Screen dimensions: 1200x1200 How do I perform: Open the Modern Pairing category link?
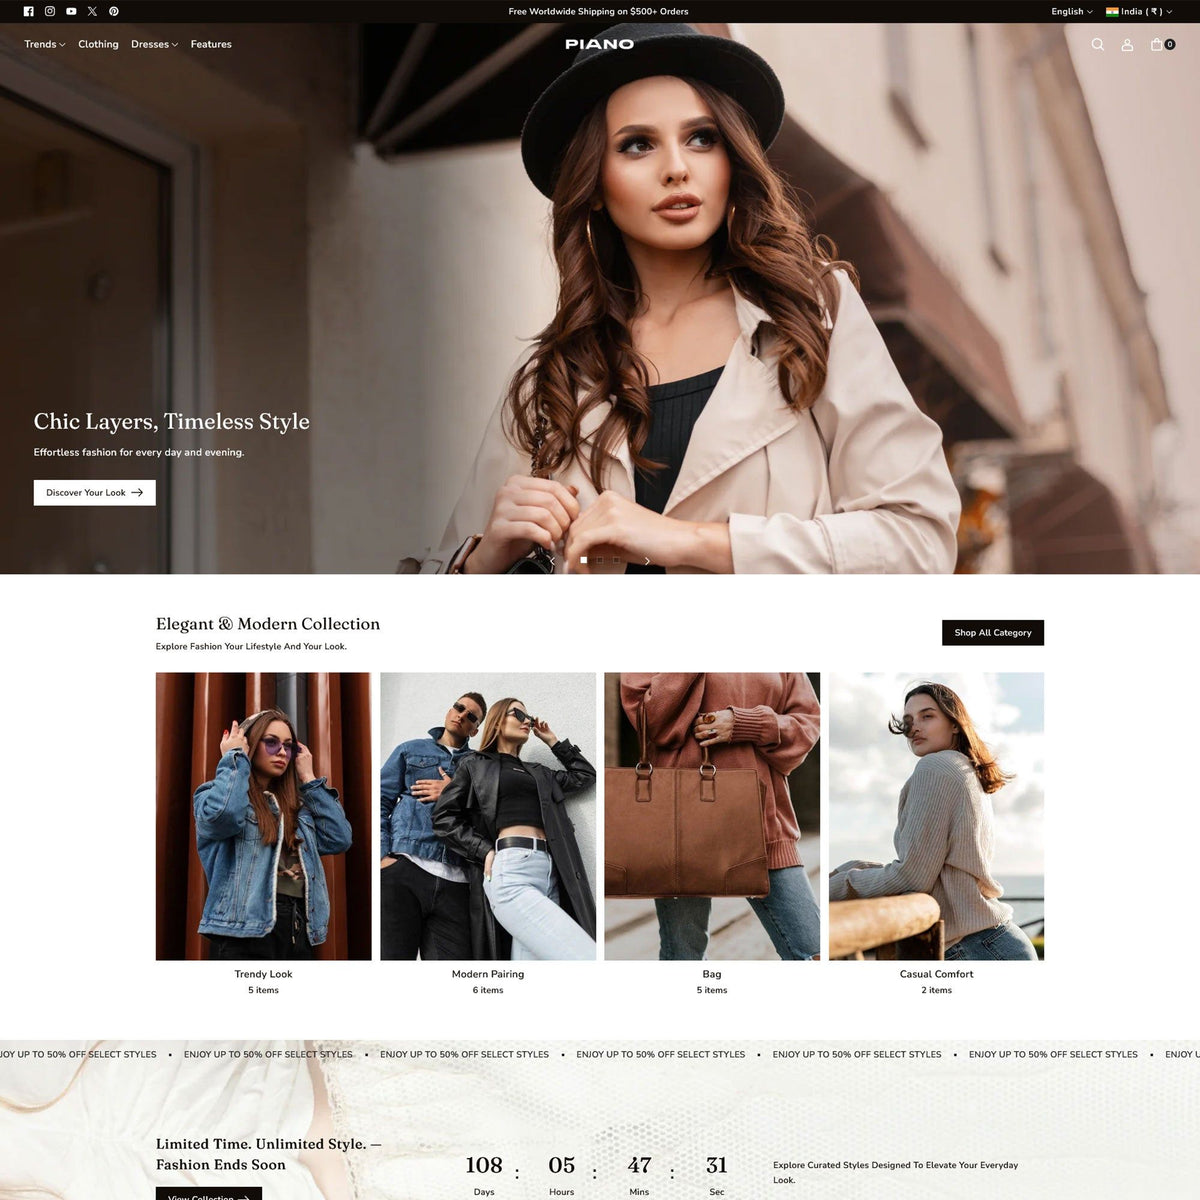[488, 974]
